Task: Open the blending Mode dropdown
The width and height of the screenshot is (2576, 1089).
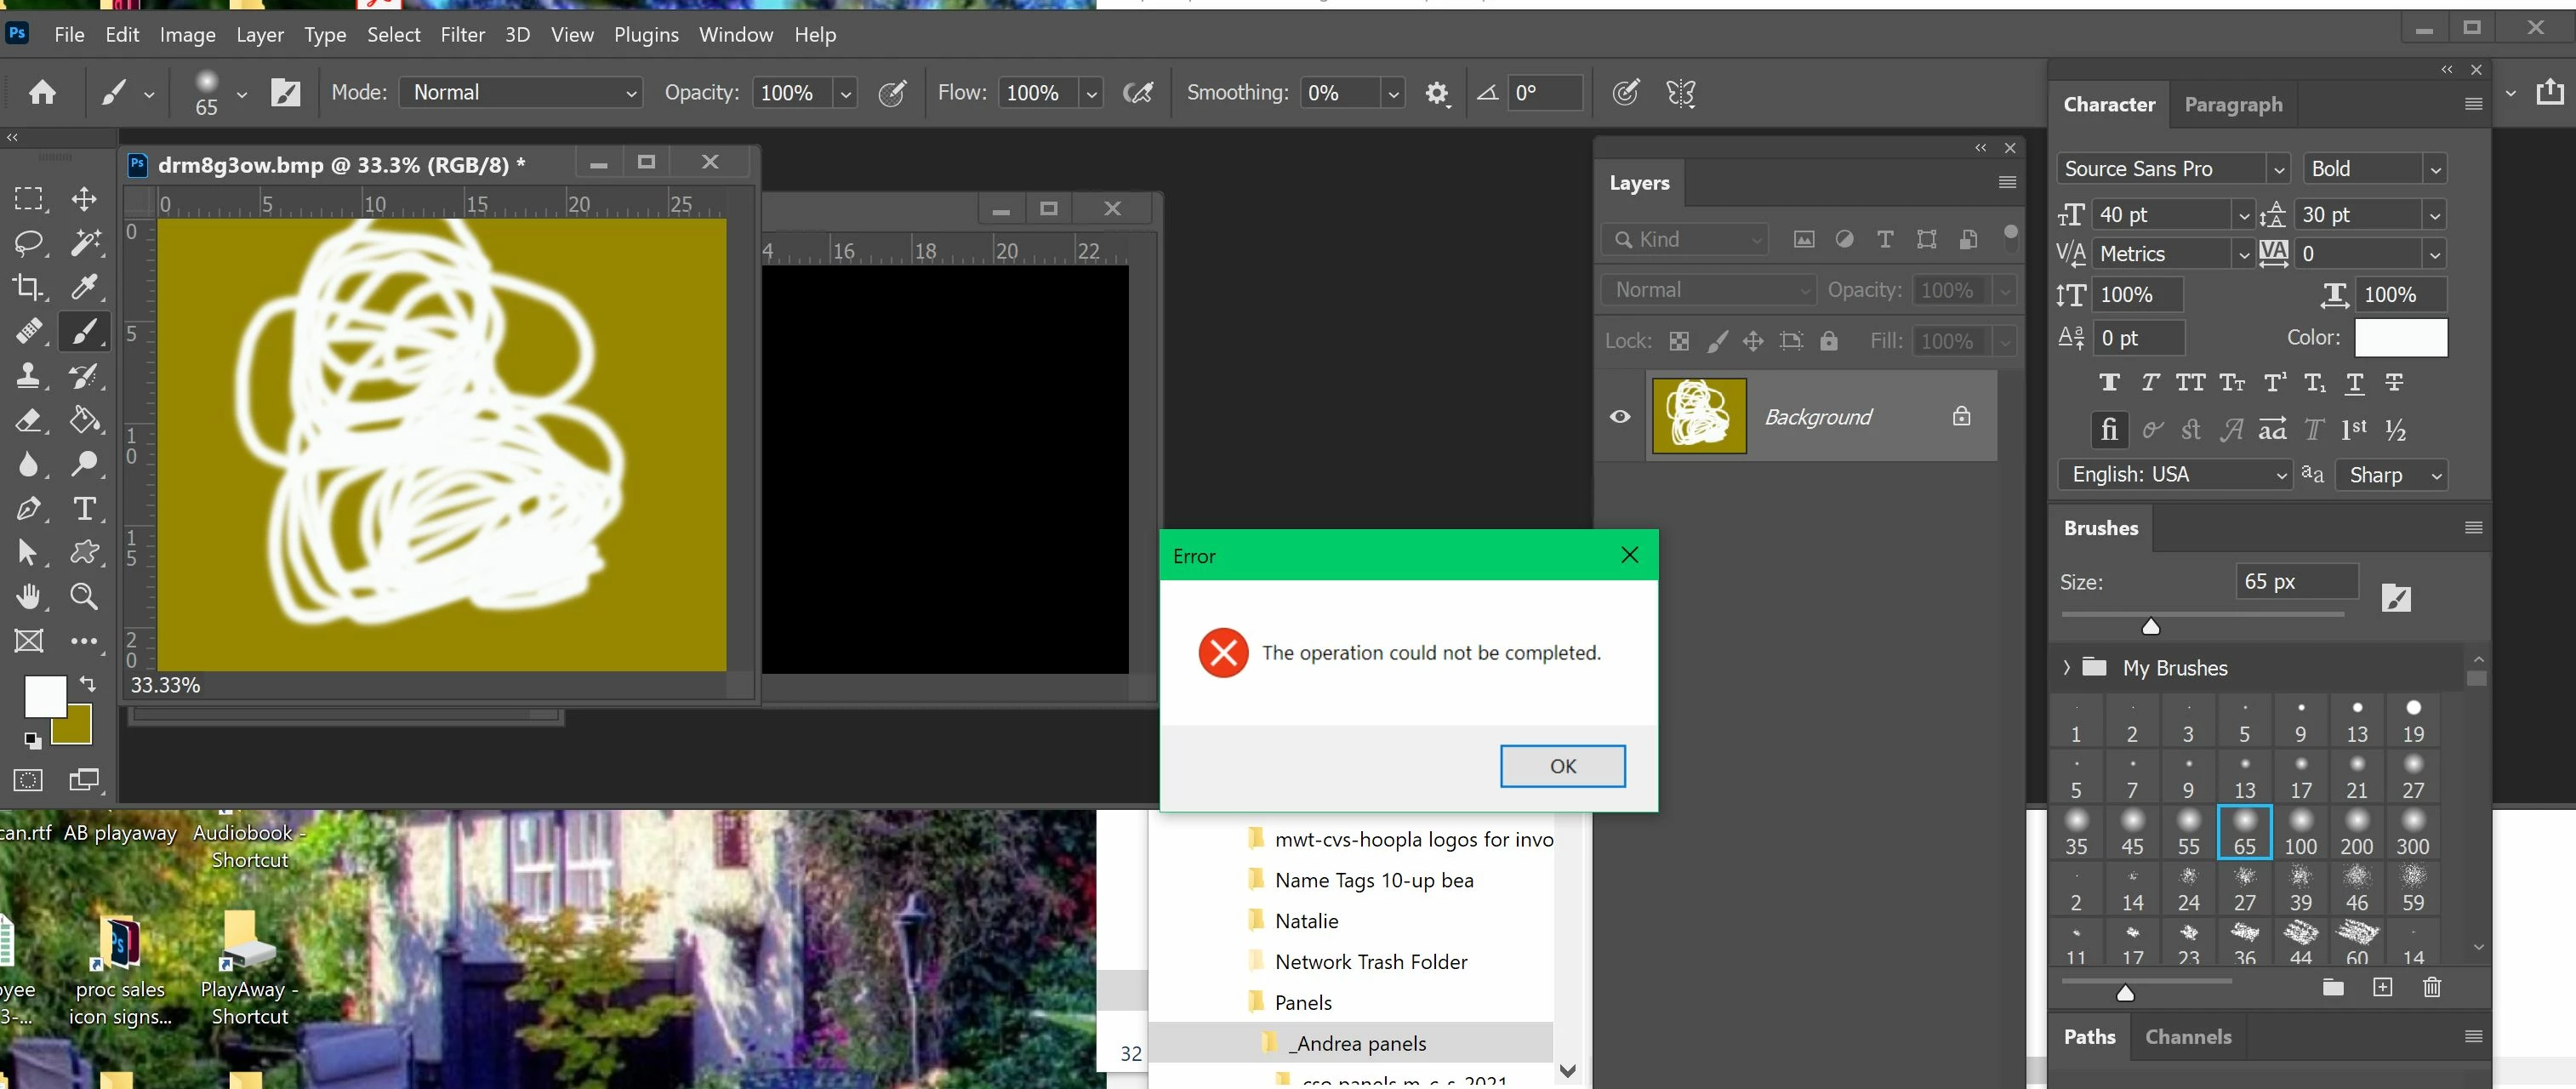Action: tap(520, 93)
